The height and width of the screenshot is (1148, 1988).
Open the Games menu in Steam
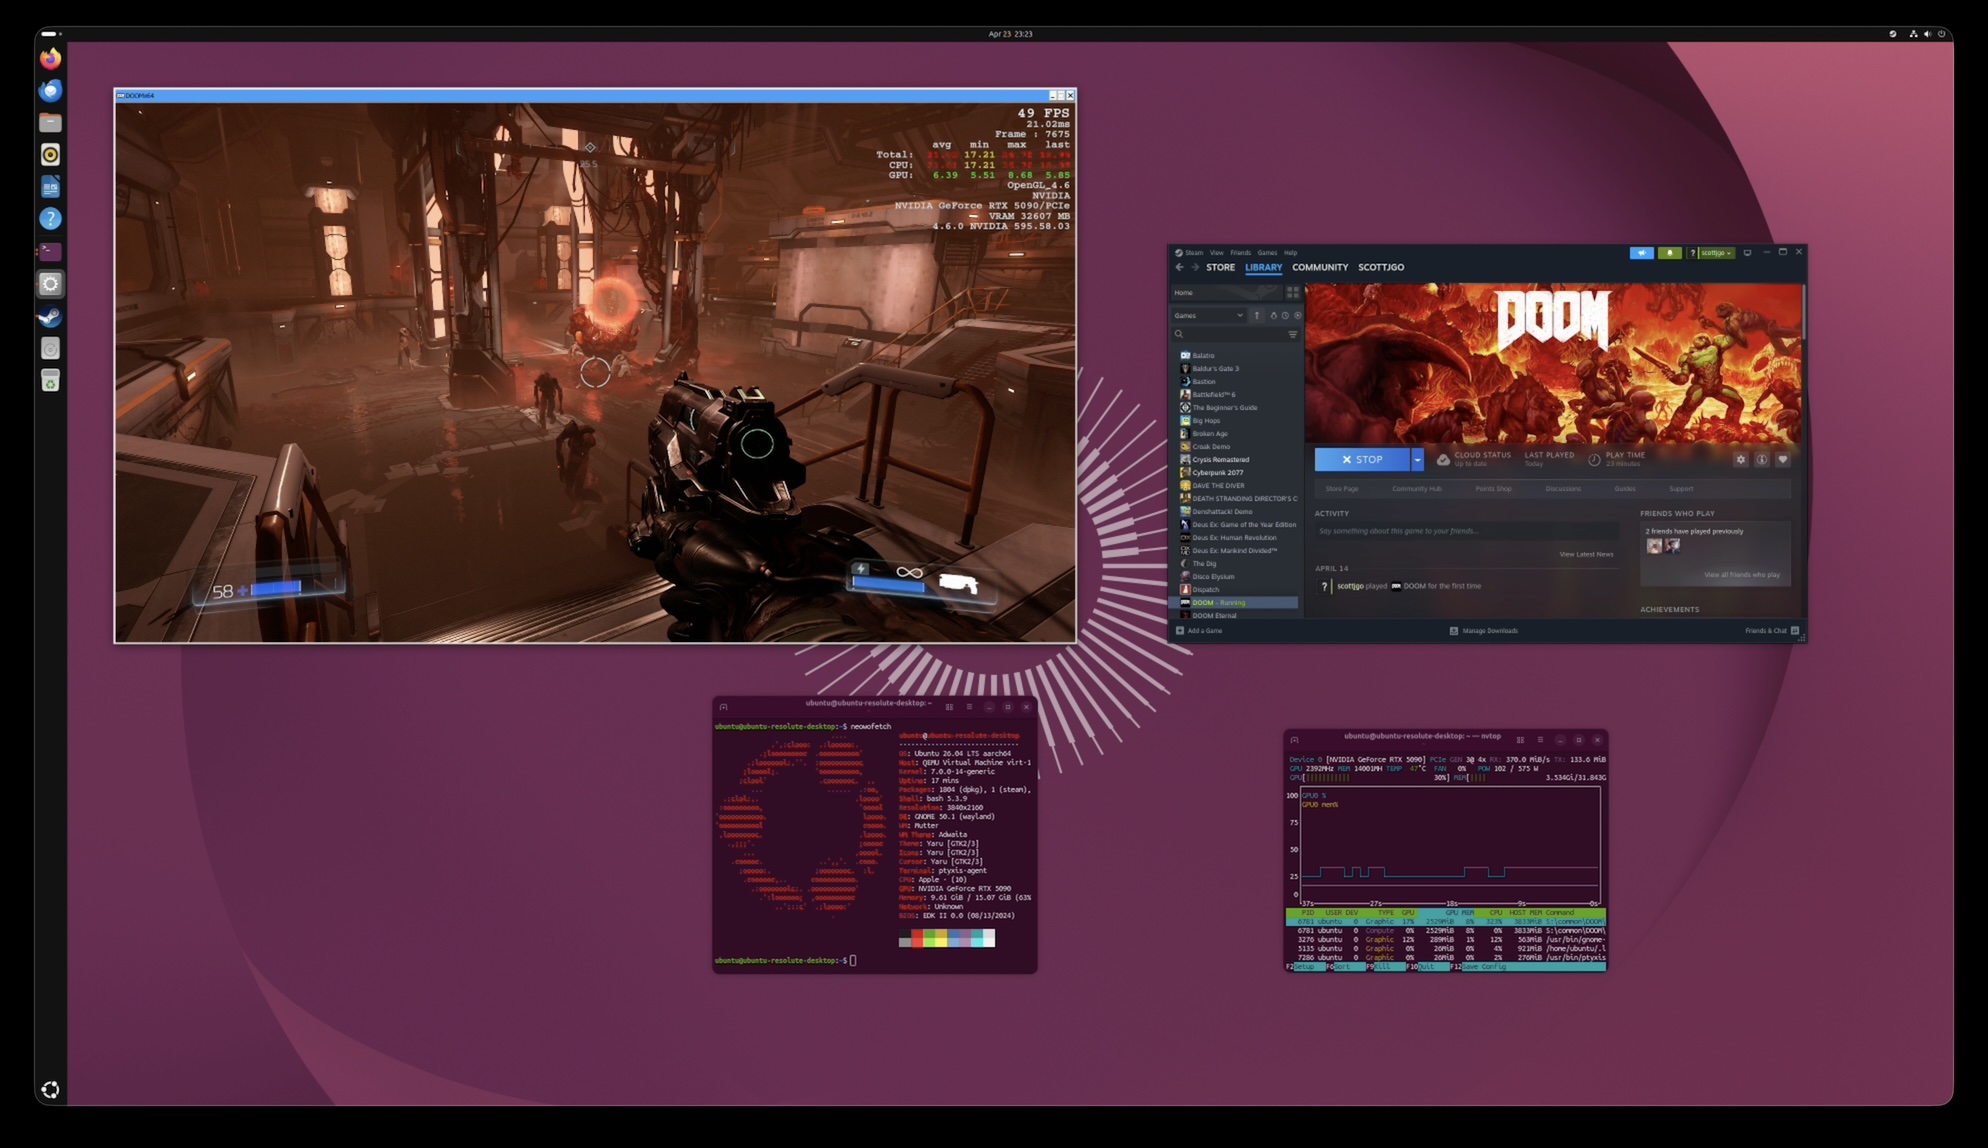(x=1267, y=253)
